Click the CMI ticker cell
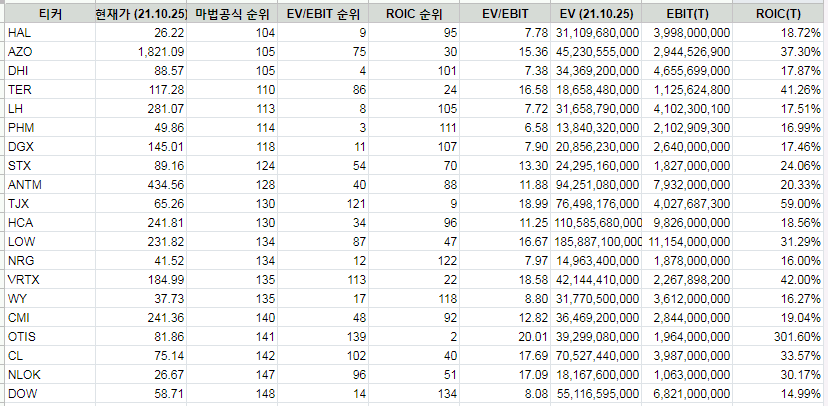Viewport: 828px width, 406px height. tap(50, 318)
